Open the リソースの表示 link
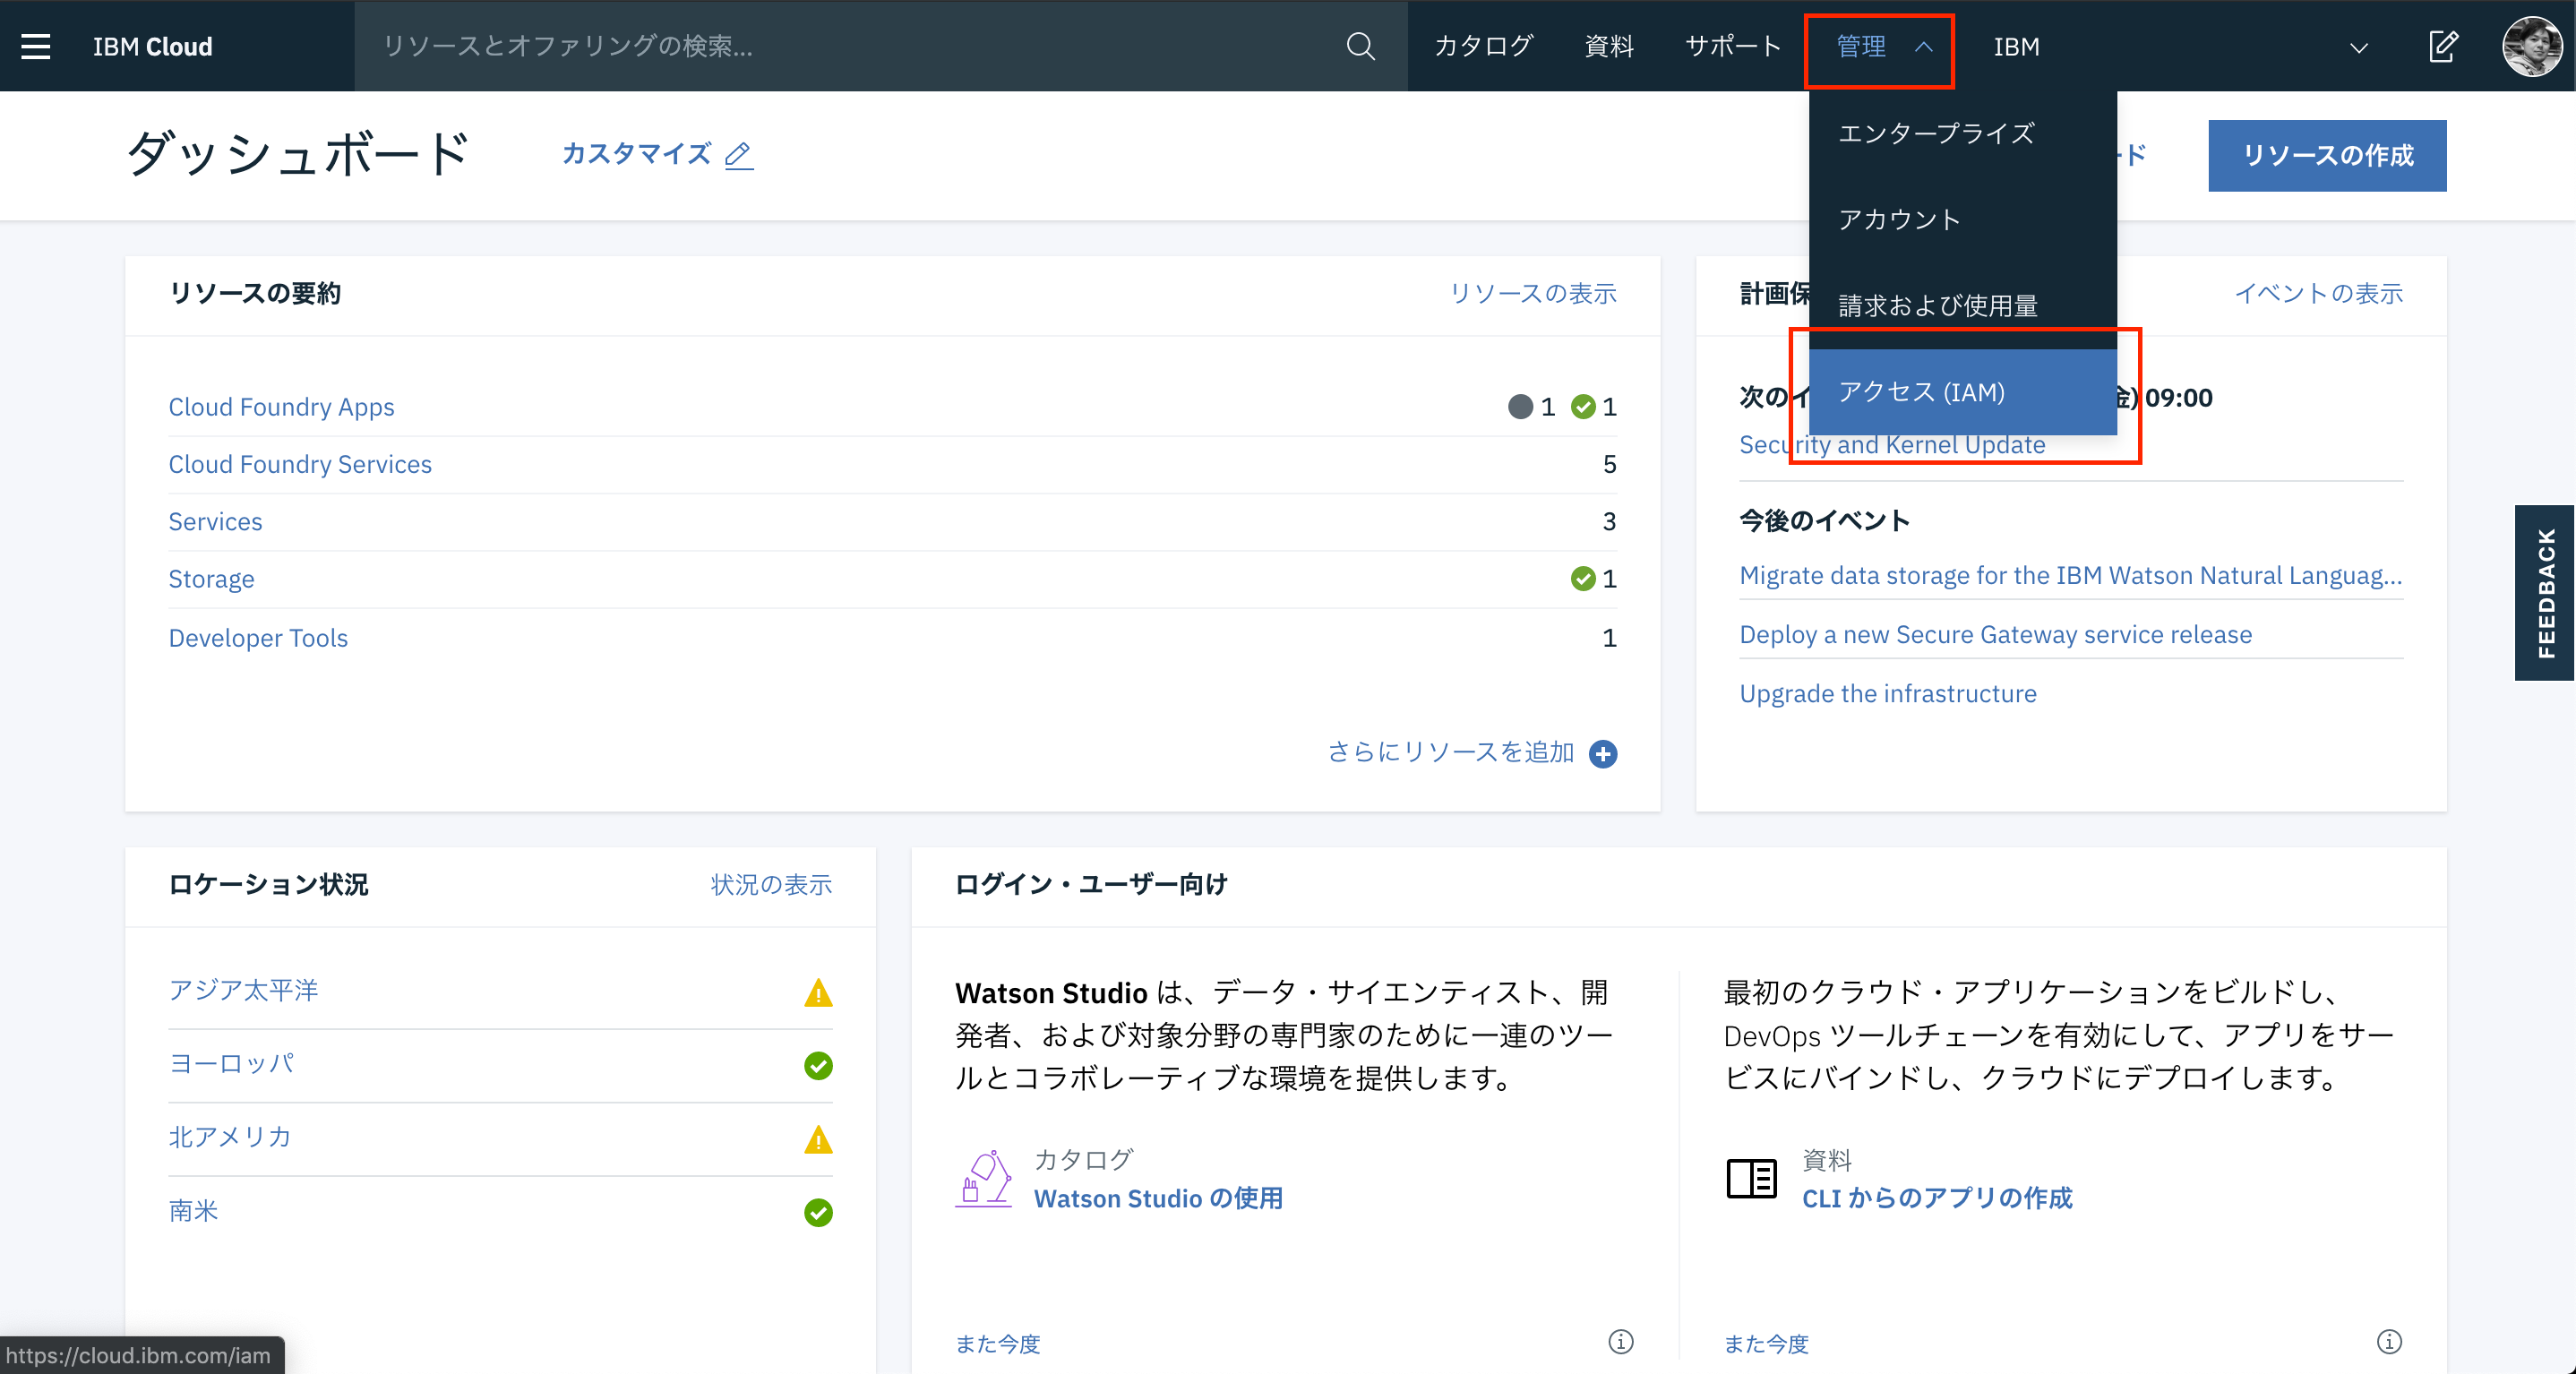Viewport: 2576px width, 1374px height. coord(1533,293)
